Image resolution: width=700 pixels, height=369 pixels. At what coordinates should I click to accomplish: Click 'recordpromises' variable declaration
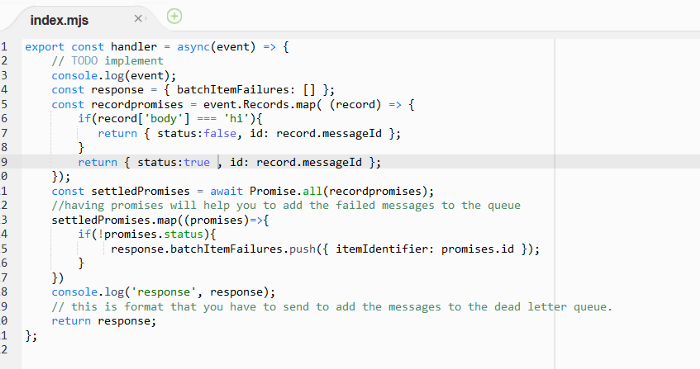[x=137, y=104]
